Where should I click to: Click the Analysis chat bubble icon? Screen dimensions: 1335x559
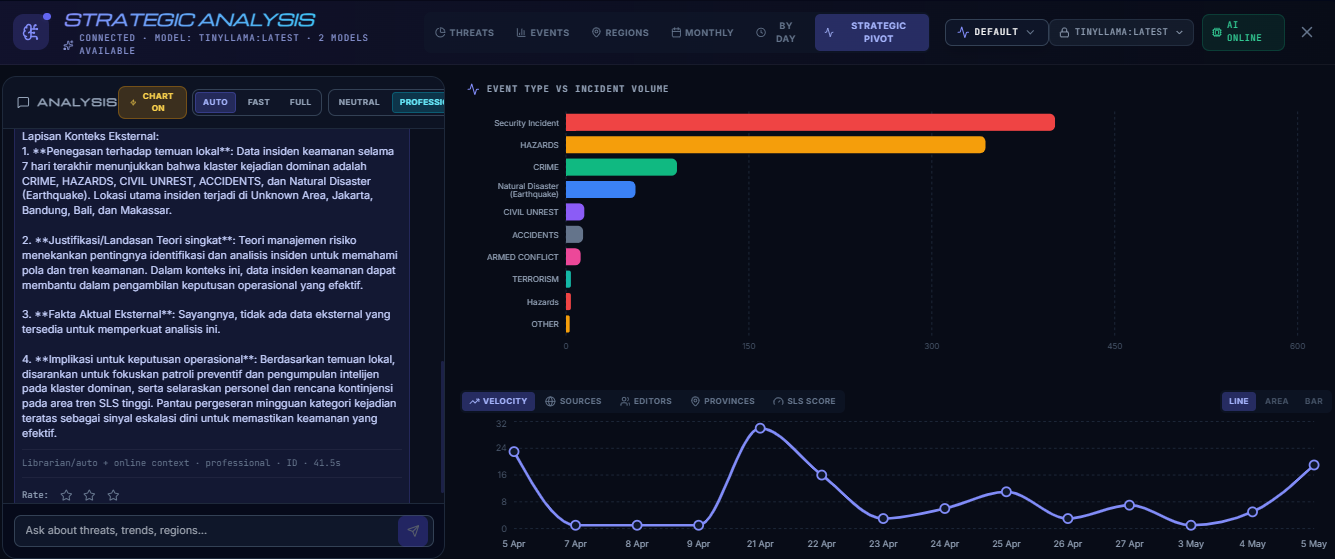(x=23, y=102)
